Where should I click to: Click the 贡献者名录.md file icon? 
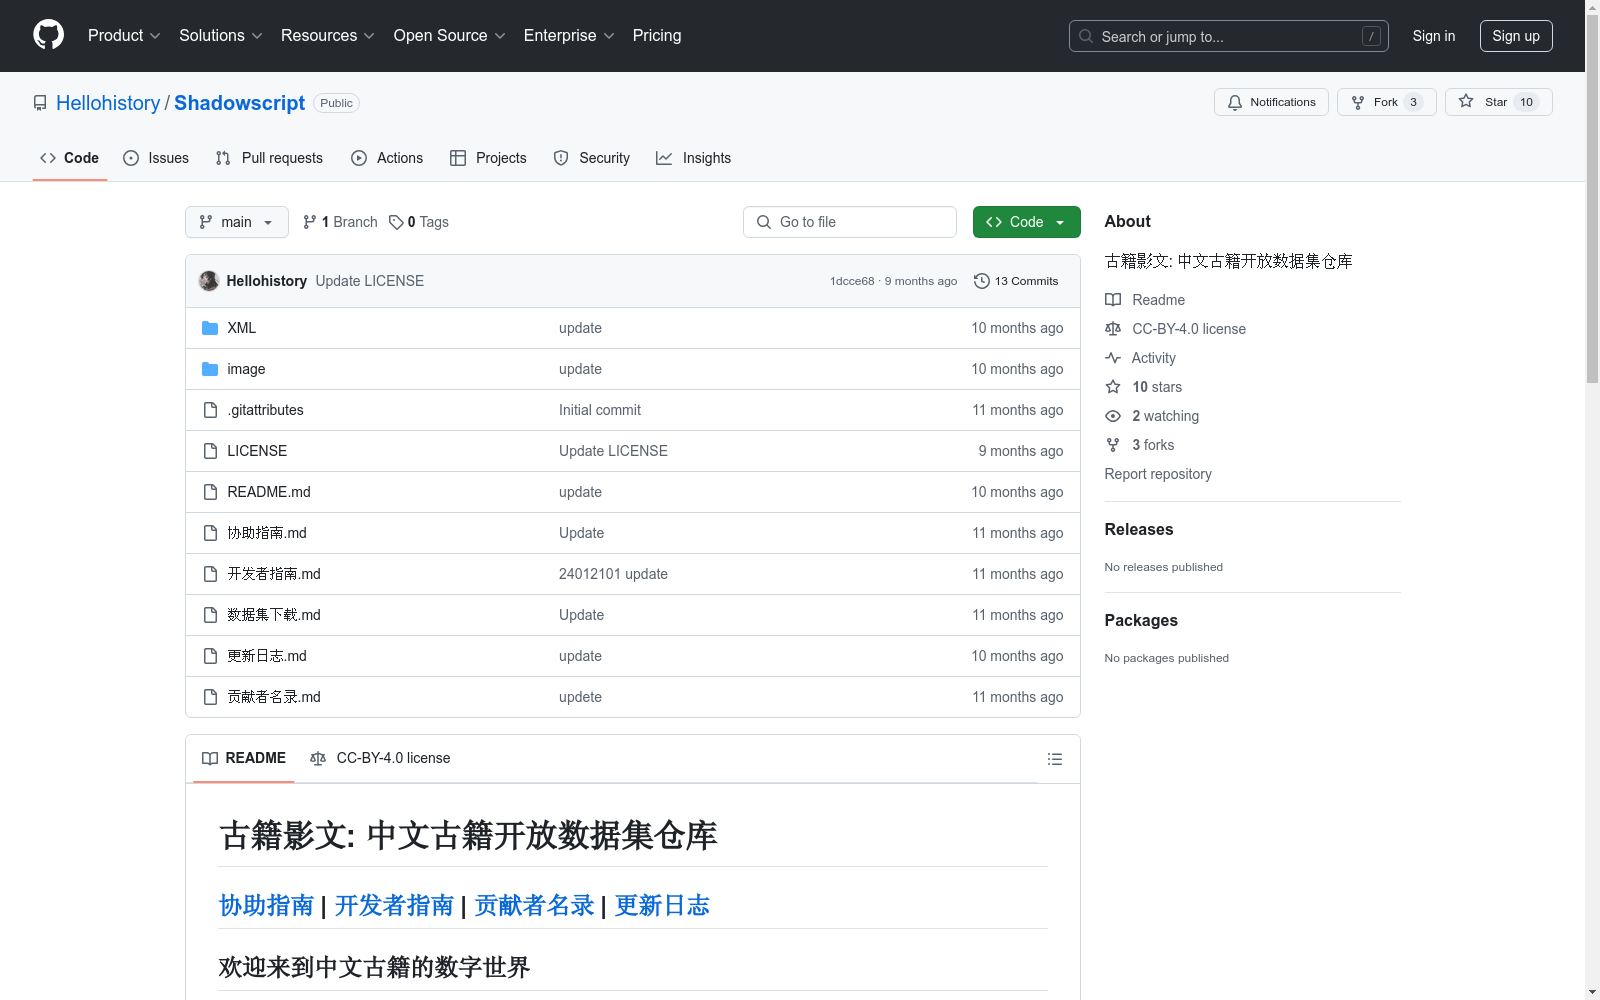click(x=210, y=697)
